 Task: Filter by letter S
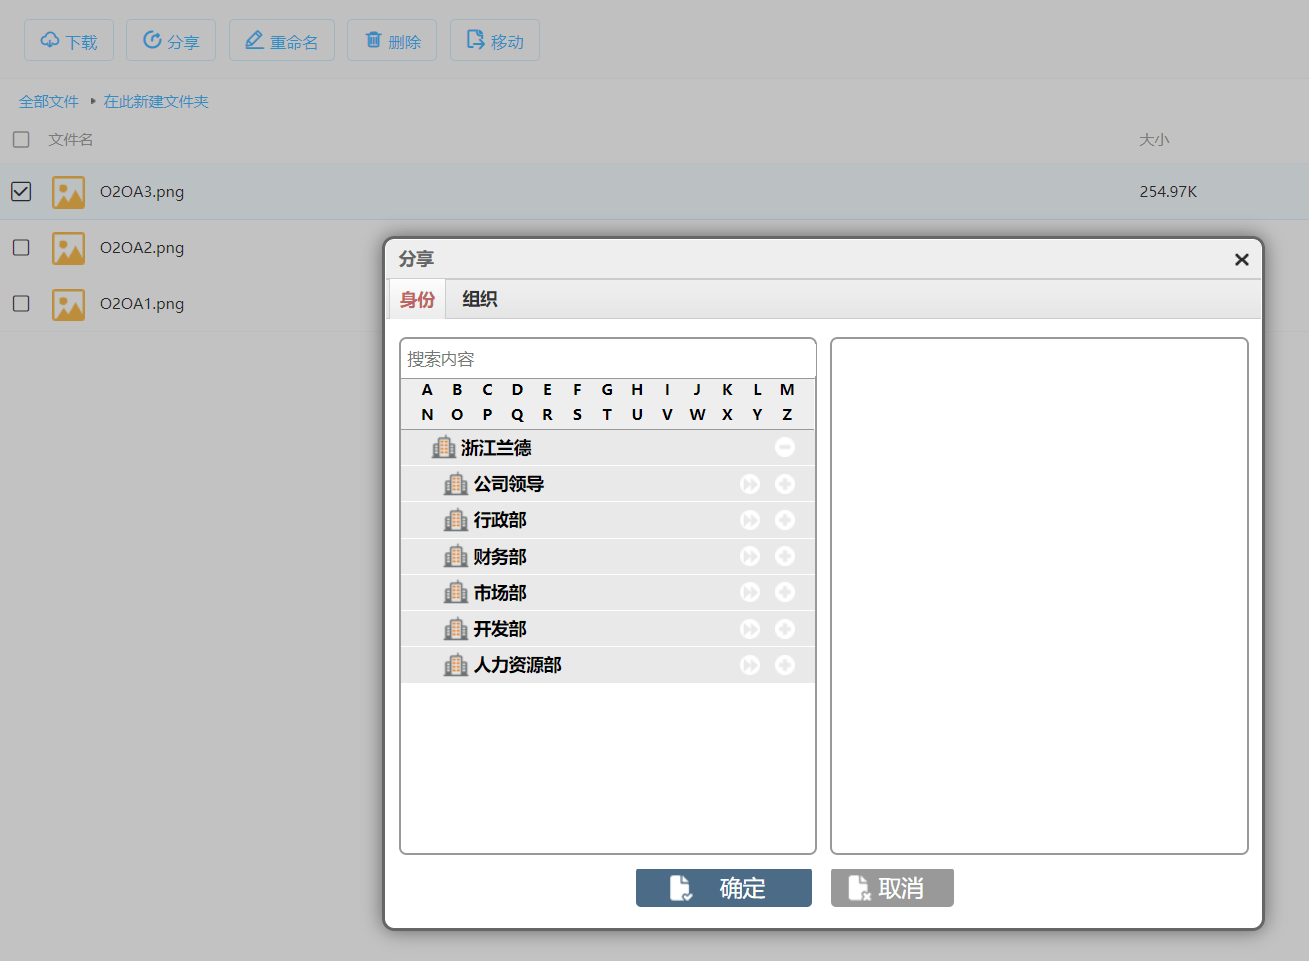click(x=577, y=415)
